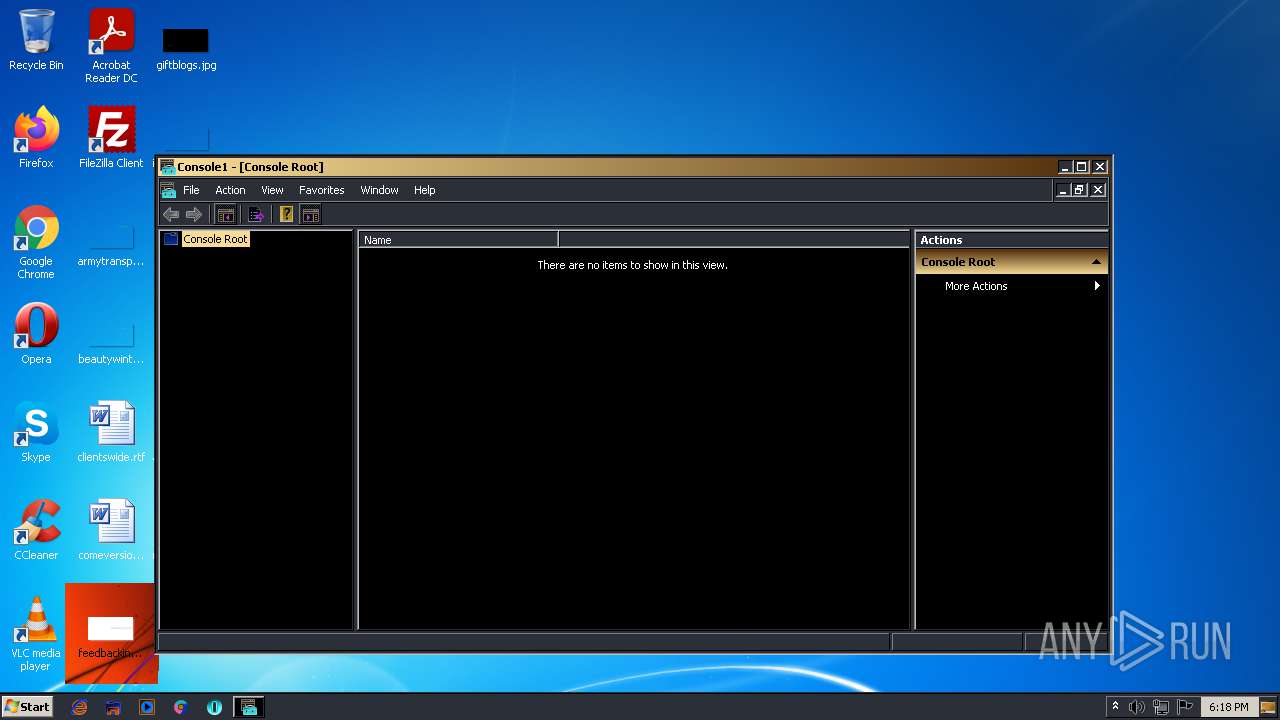Click 'There are no items to show' text
The height and width of the screenshot is (720, 1280).
click(x=632, y=265)
